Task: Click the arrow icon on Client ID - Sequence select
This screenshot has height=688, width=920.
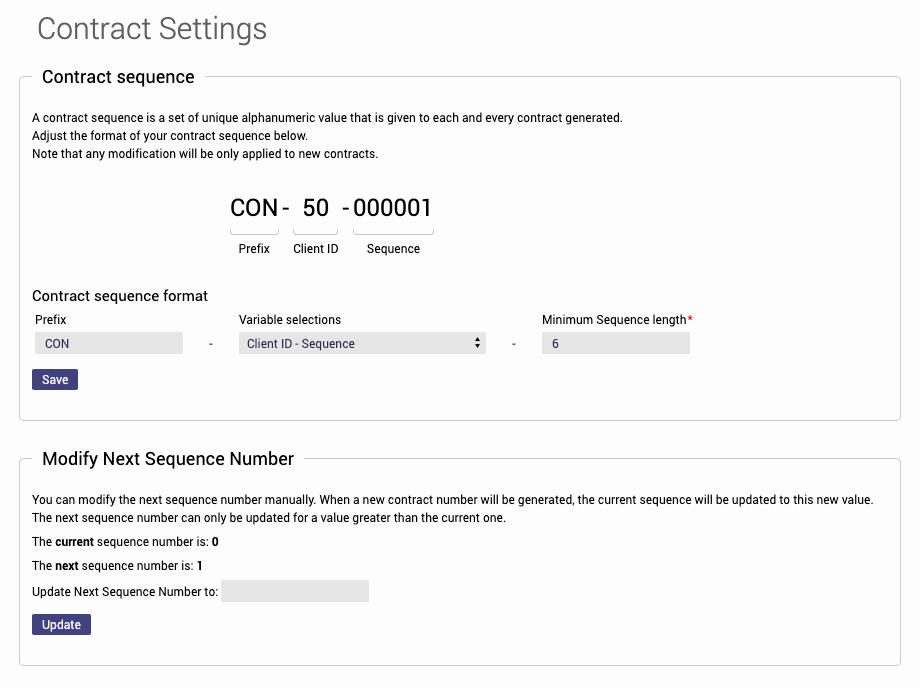Action: 477,344
